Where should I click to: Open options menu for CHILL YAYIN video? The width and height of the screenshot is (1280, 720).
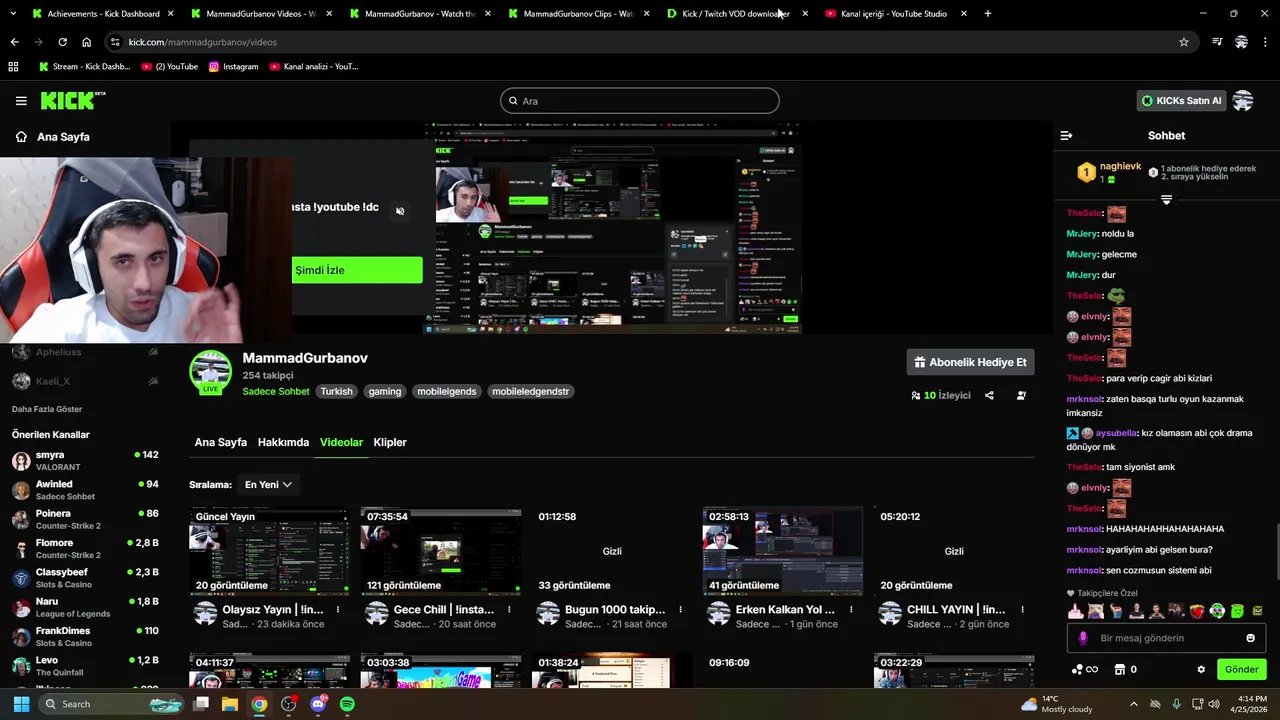[x=1022, y=609]
